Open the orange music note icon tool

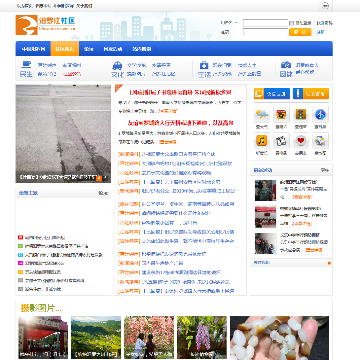click(x=262, y=141)
